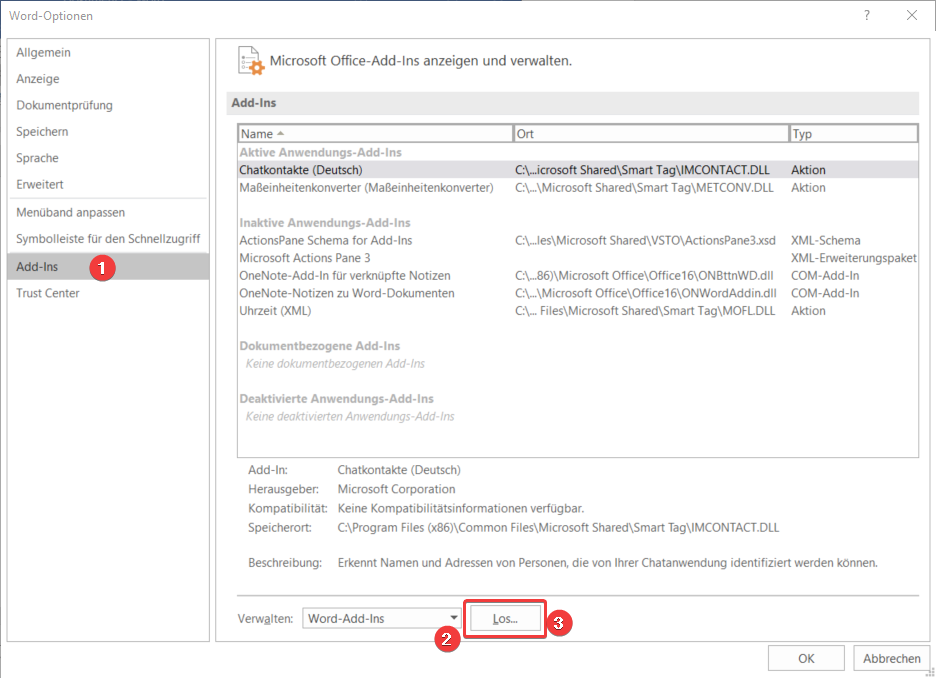The width and height of the screenshot is (936, 678).
Task: Click the Ort column header
Action: 650,133
